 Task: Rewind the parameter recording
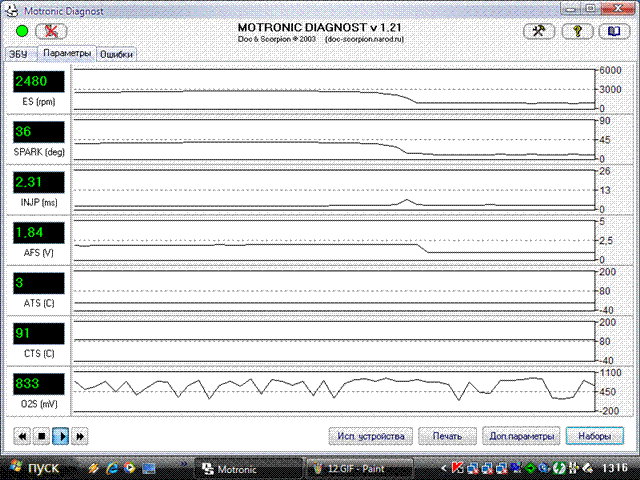pyautogui.click(x=22, y=436)
